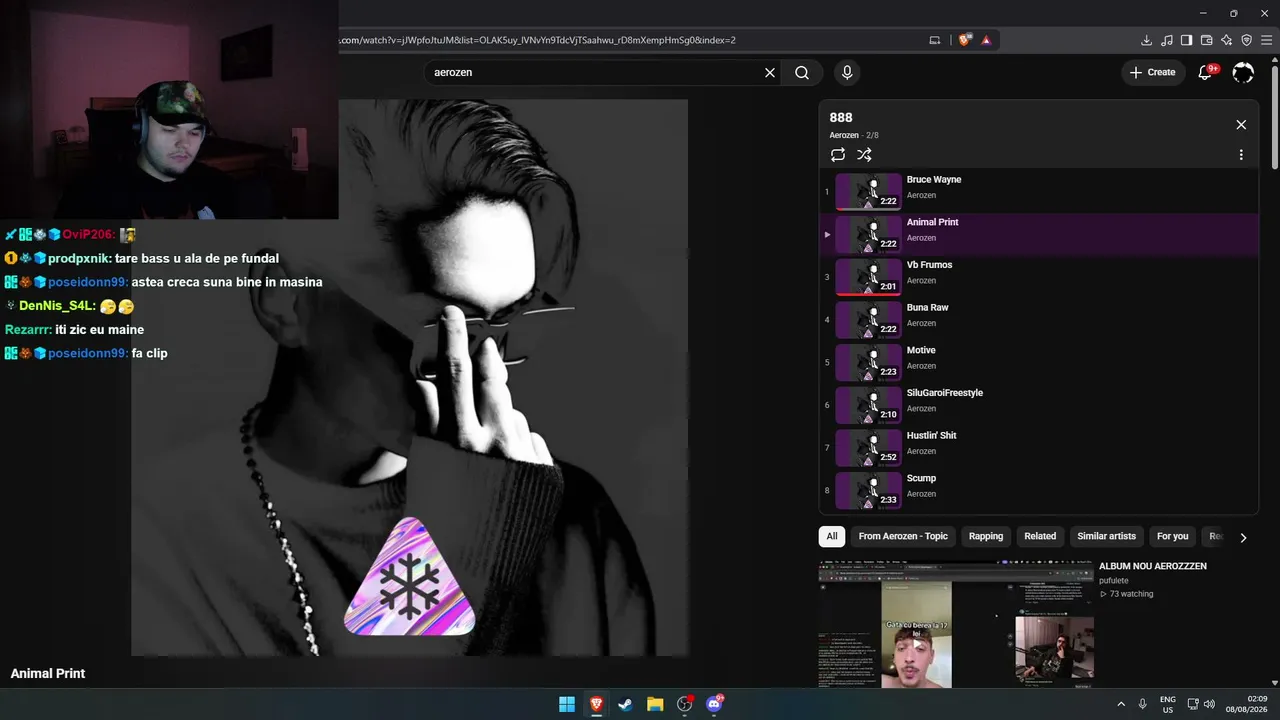Open the Brave VPN shield icon

1247,40
